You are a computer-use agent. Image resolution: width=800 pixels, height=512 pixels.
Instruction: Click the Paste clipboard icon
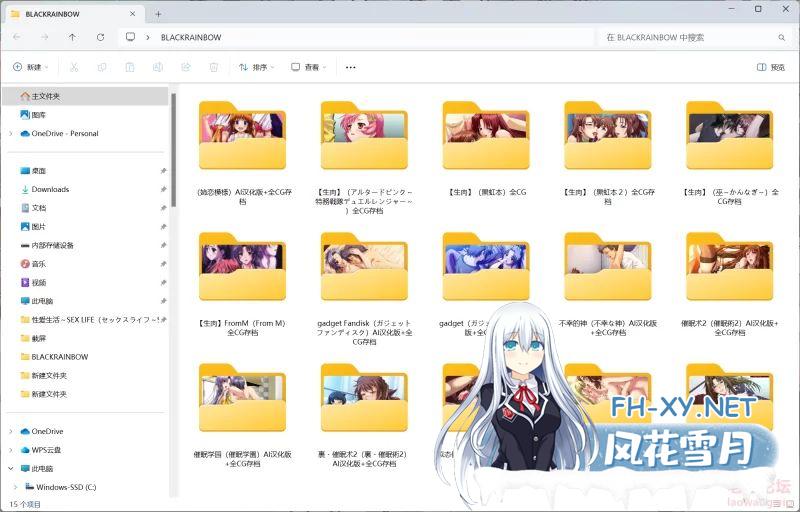click(x=130, y=67)
